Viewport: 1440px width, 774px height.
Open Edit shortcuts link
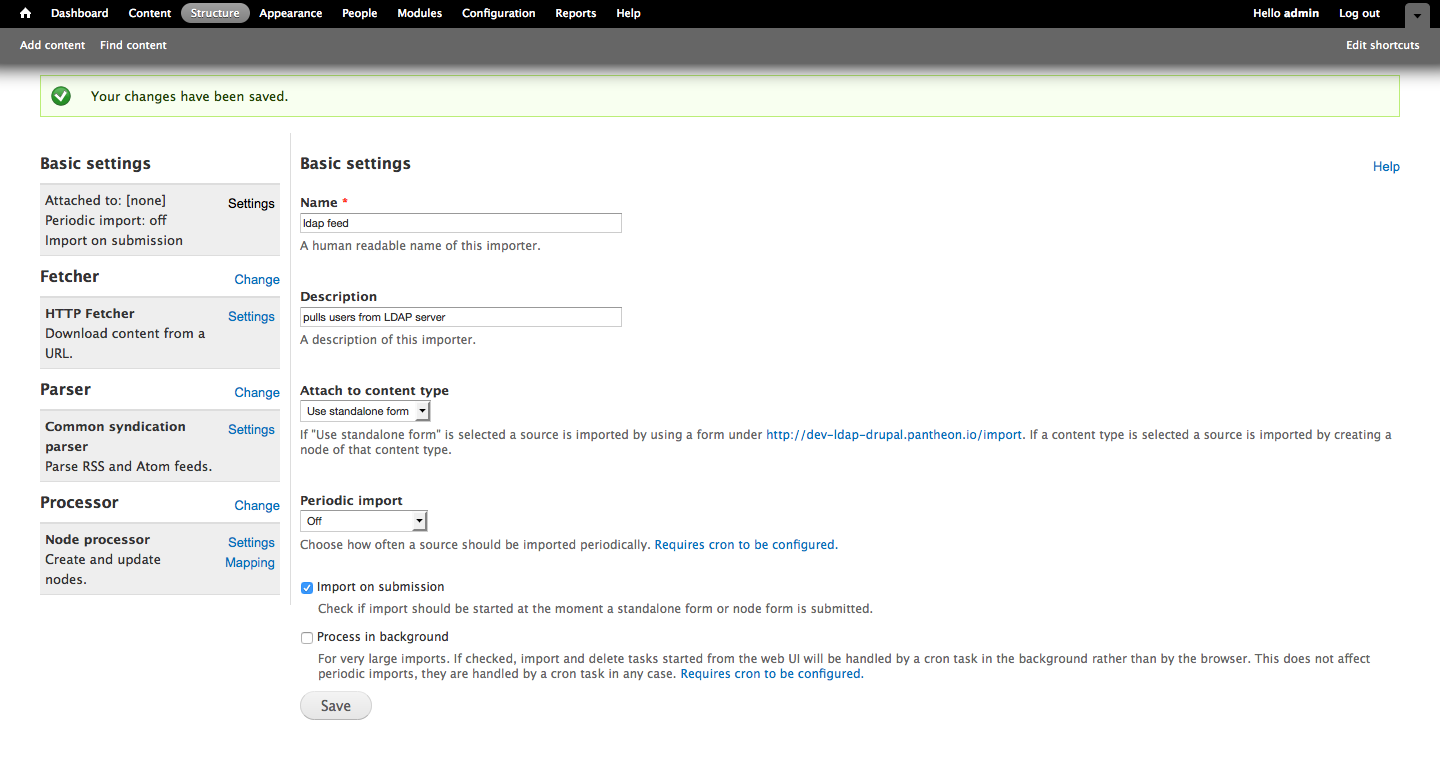pyautogui.click(x=1382, y=45)
